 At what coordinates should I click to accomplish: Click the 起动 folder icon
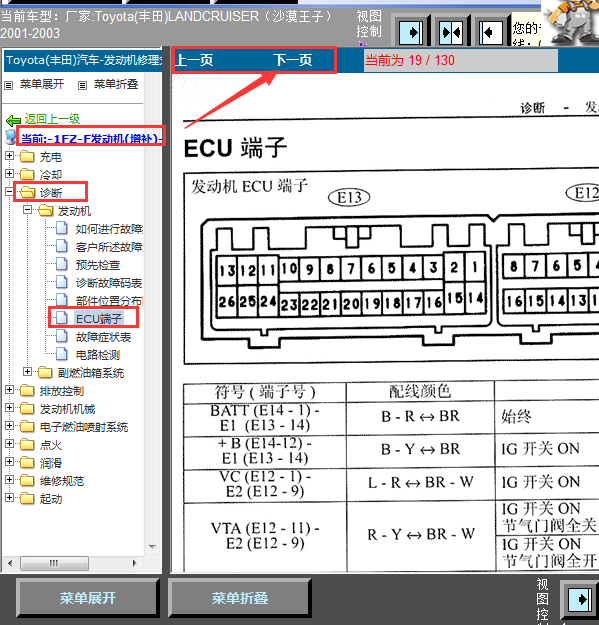click(27, 498)
